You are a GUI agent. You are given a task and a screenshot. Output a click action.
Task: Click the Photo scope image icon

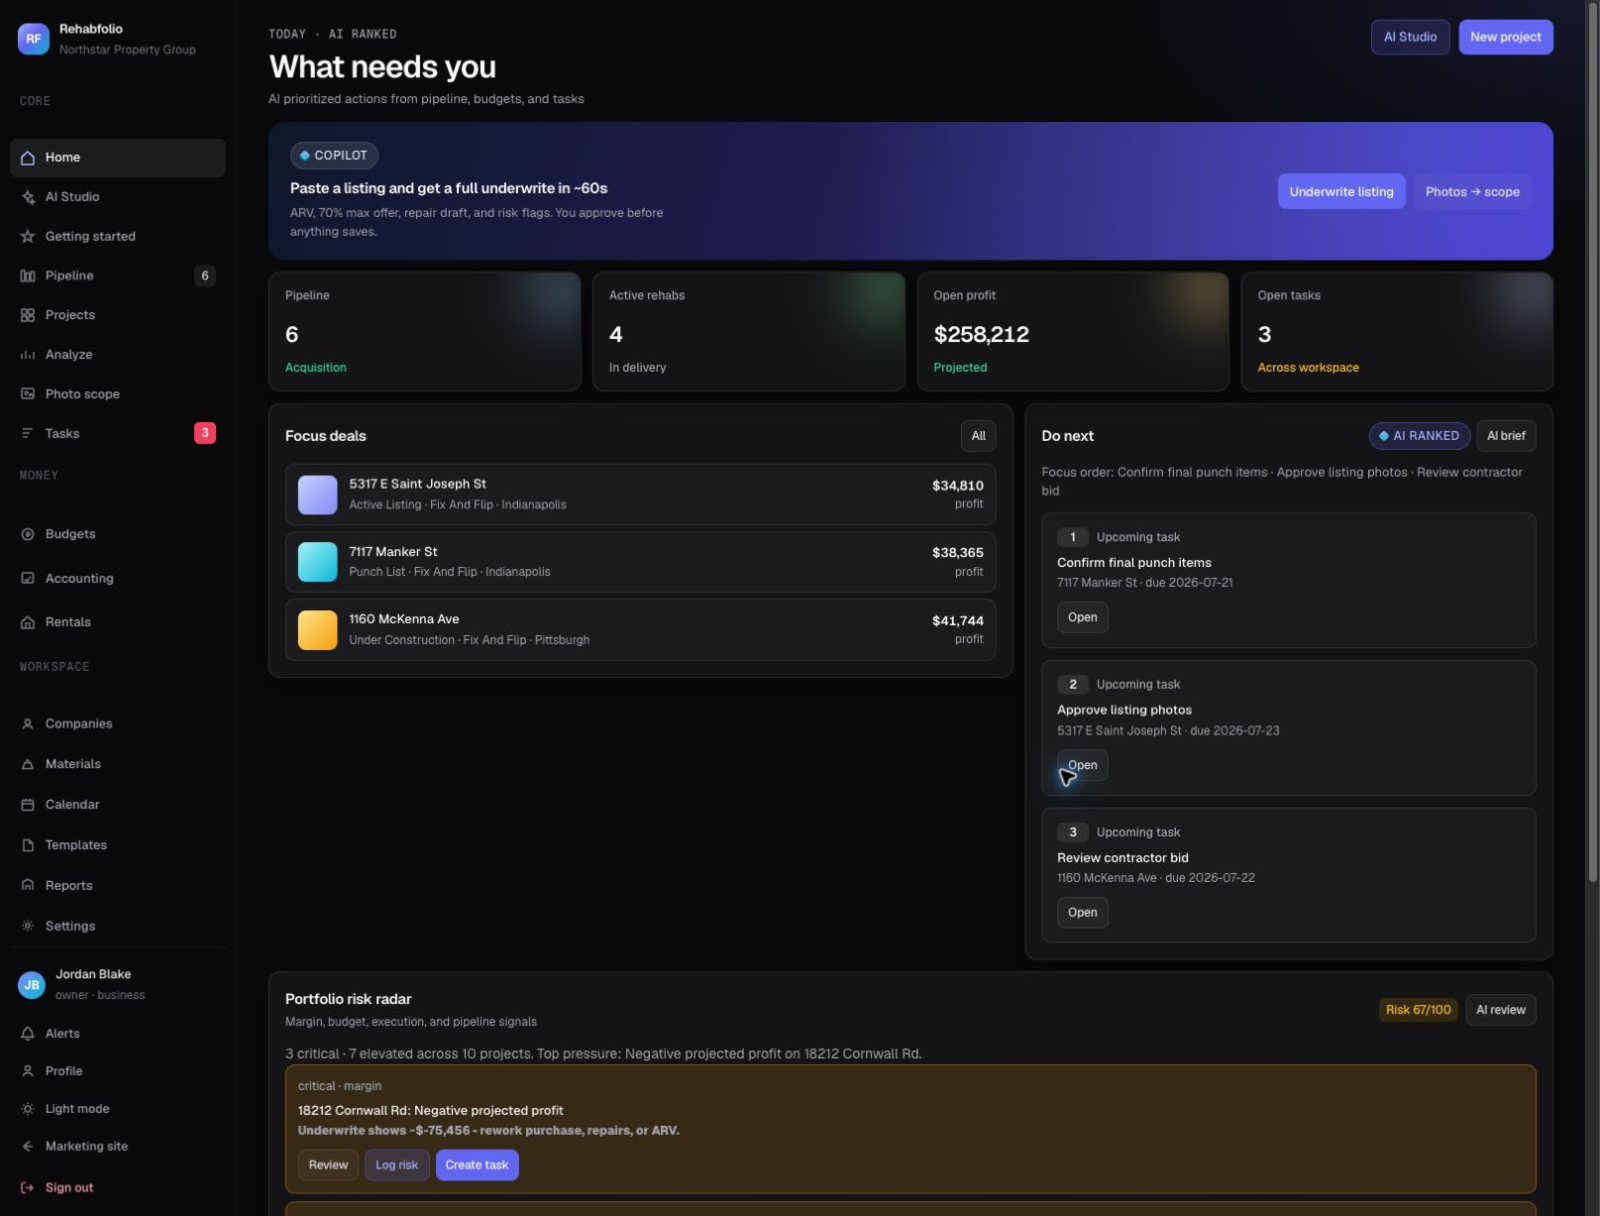28,394
